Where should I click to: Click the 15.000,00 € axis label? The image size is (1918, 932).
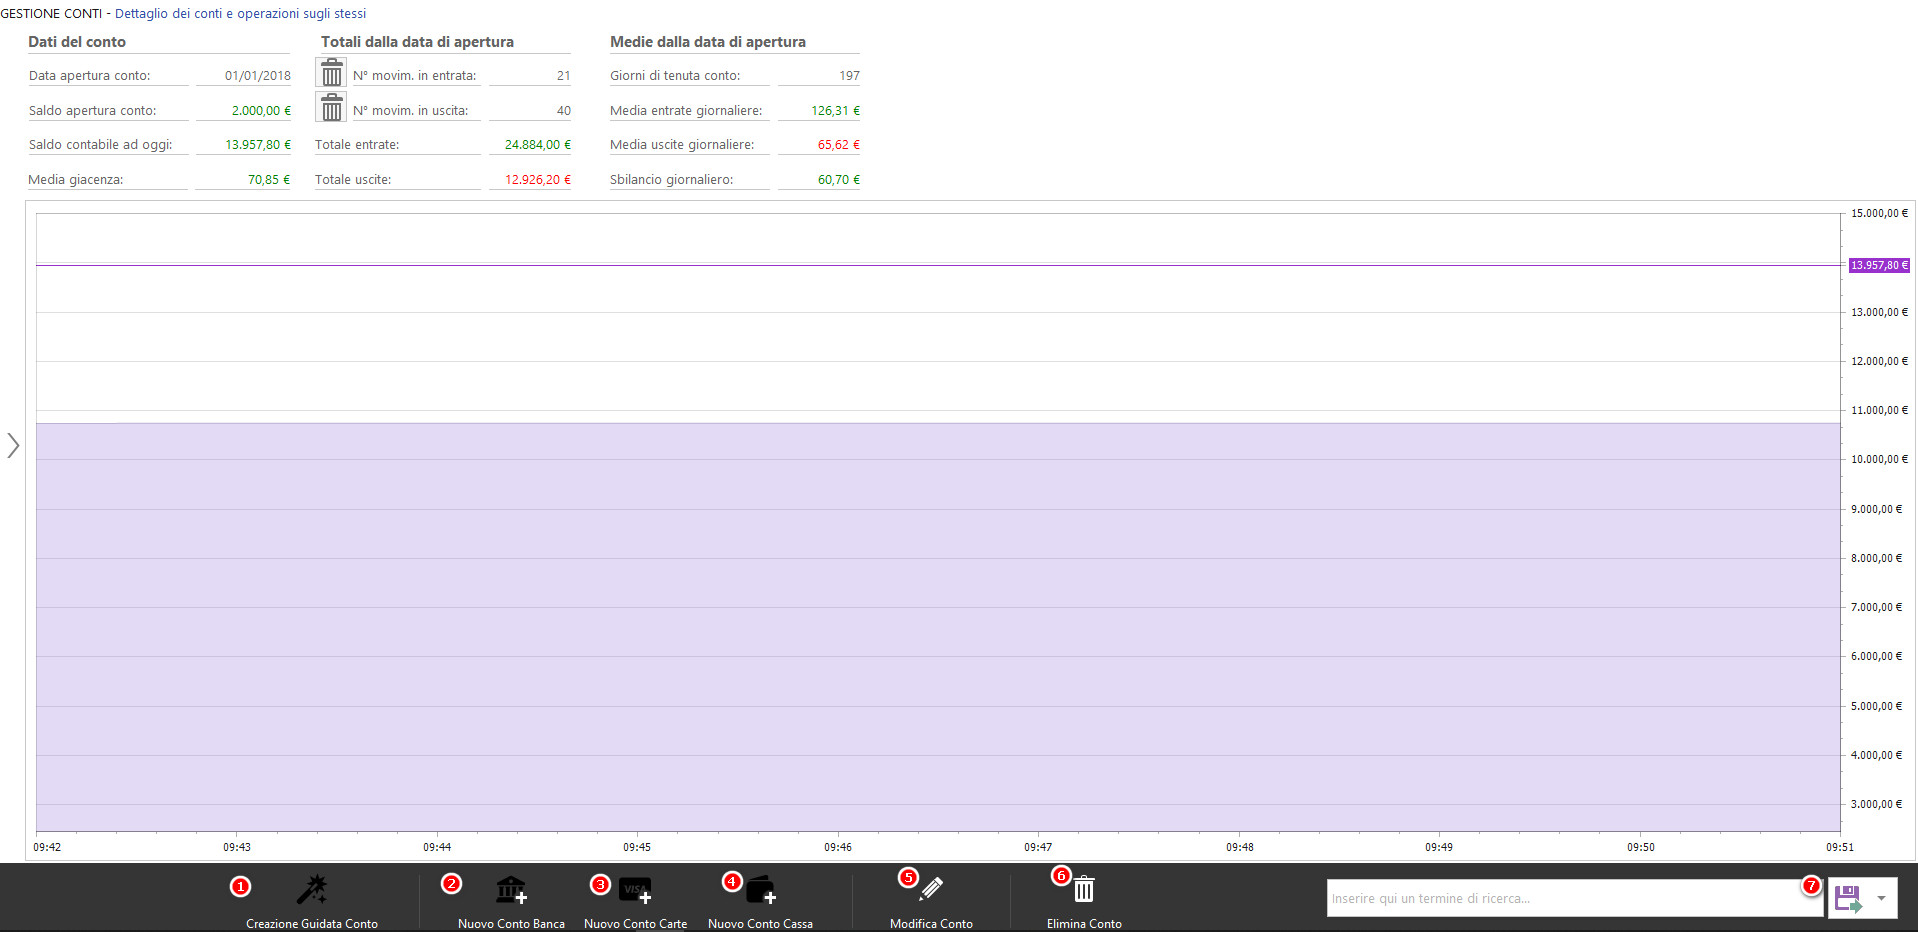tap(1879, 213)
